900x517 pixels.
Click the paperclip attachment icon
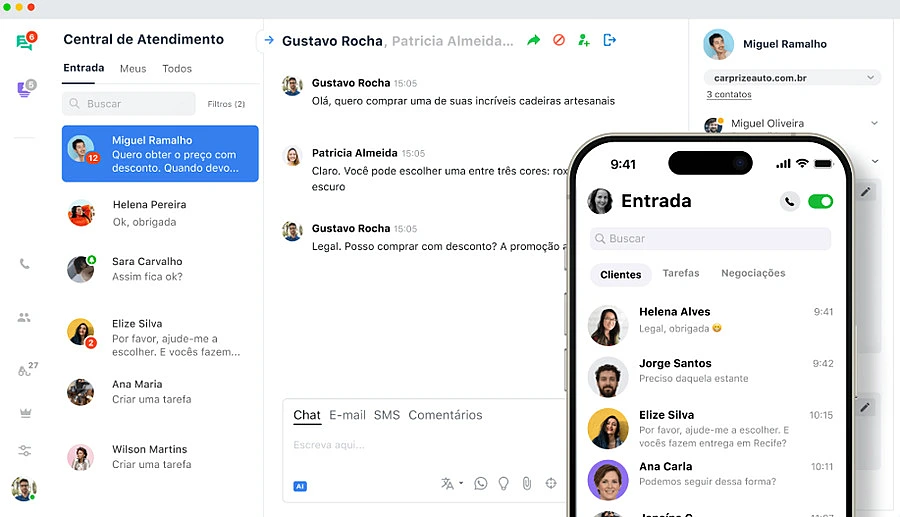pyautogui.click(x=526, y=483)
